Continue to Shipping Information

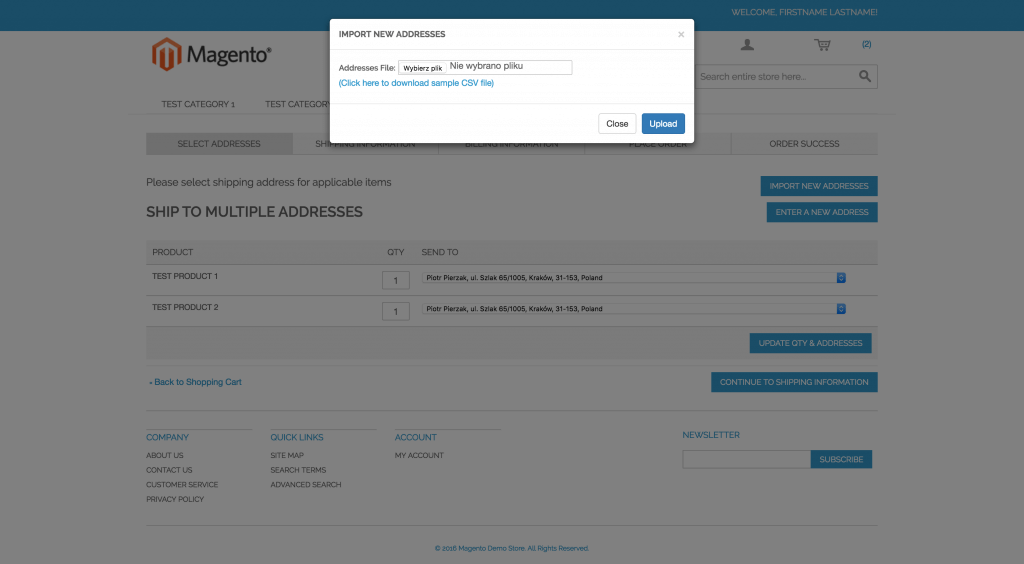[x=794, y=382]
